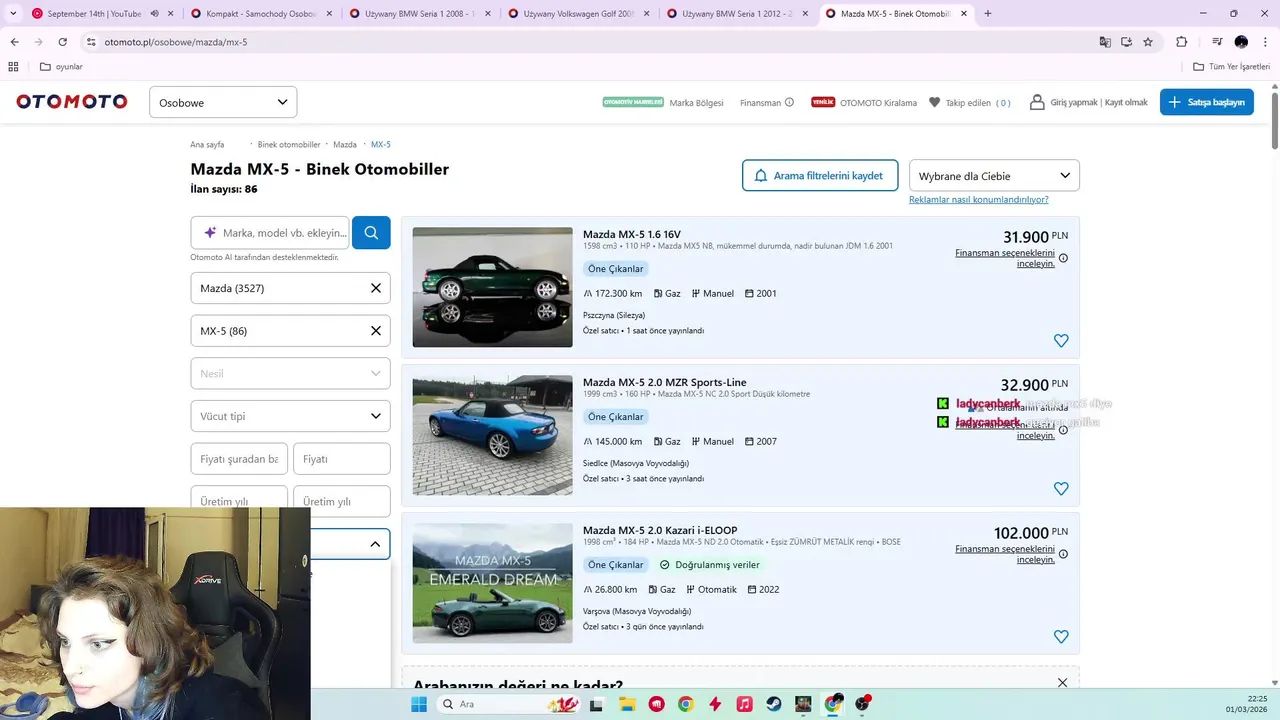Open the Mazda MX-5 2.0 Kazari i-ELOOP title

660,530
